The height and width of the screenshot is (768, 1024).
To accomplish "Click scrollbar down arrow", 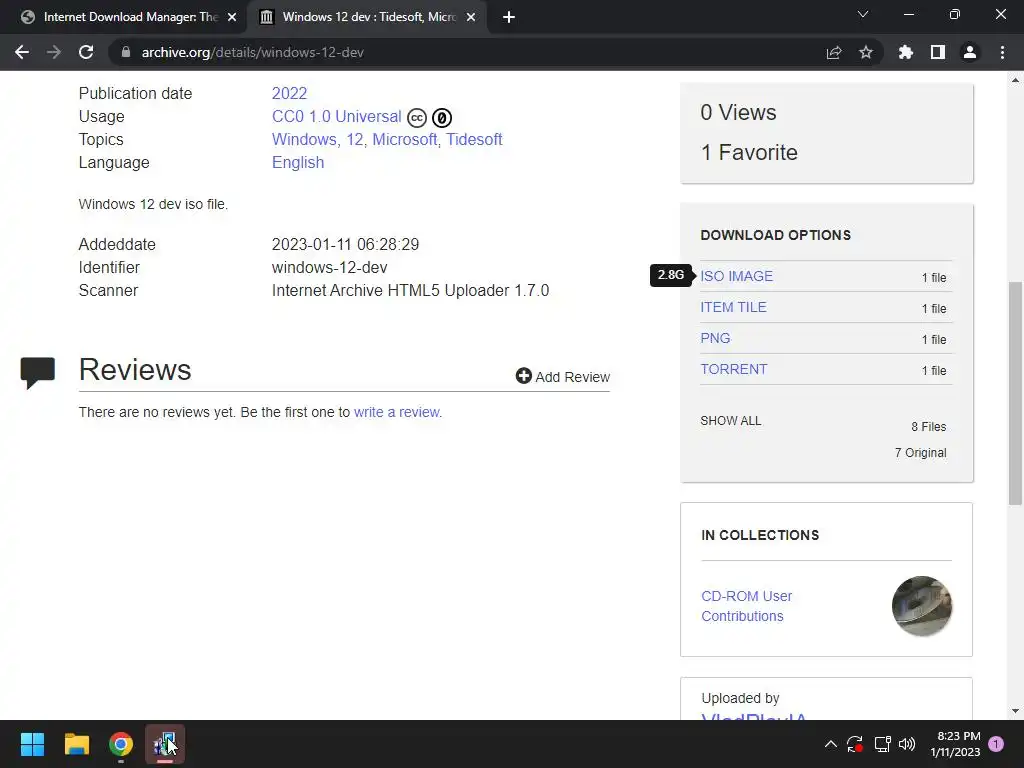I will [1015, 711].
